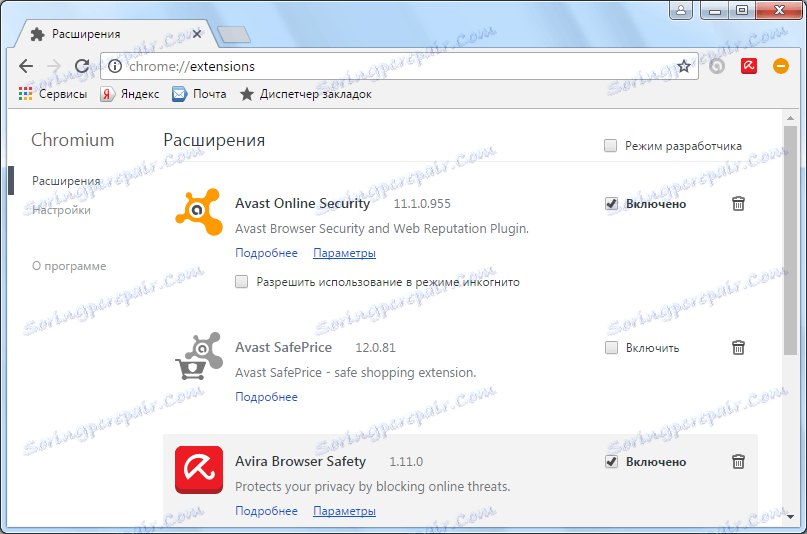The height and width of the screenshot is (534, 807).
Task: Click version number 12.0.81
Action: pos(376,348)
